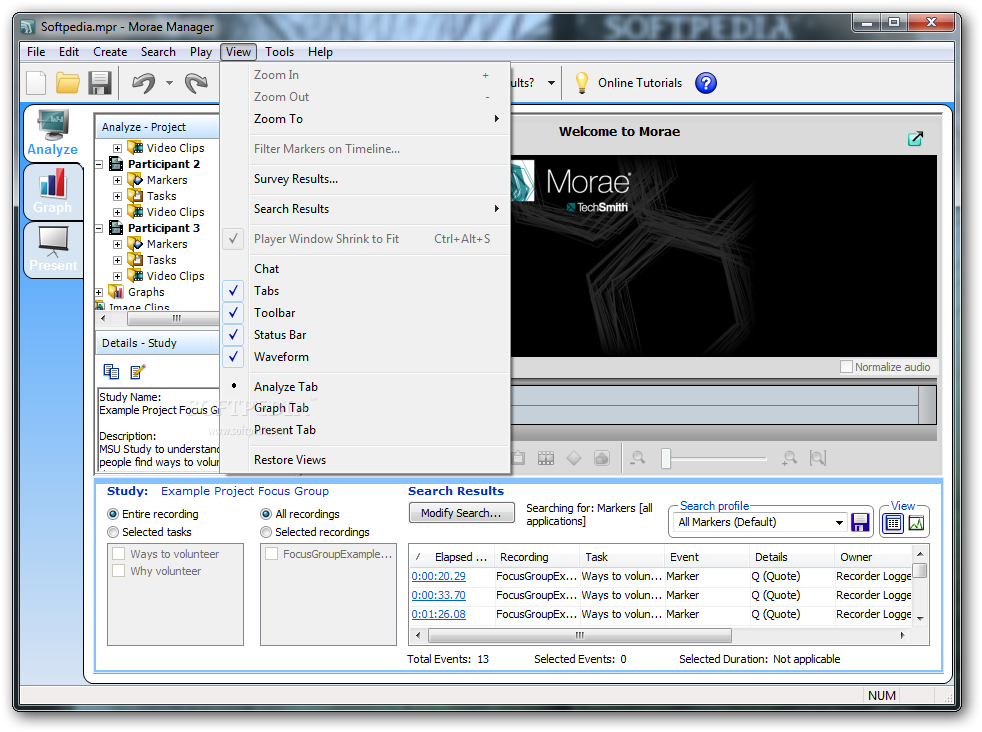
Task: Choose Restore Views menu item
Action: click(x=366, y=460)
